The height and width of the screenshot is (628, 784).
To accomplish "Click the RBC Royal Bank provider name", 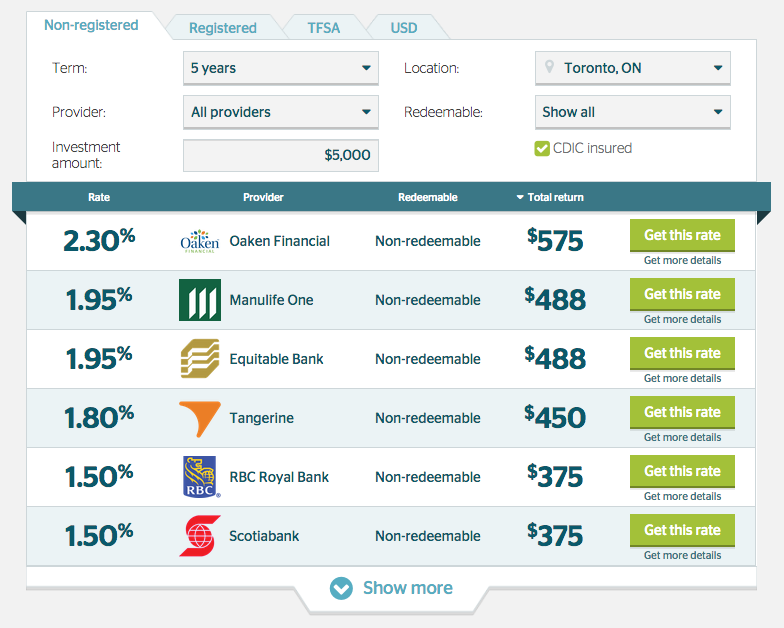I will pos(279,478).
